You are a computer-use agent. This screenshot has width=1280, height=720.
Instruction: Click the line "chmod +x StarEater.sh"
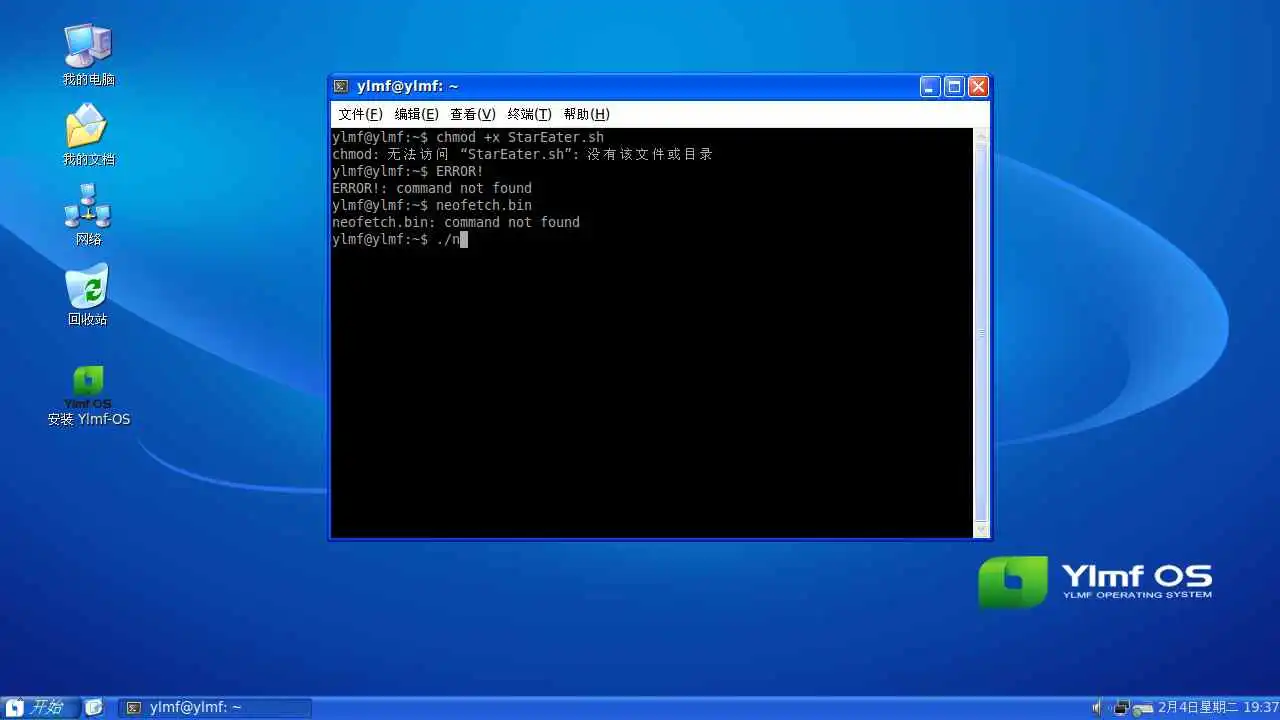click(x=468, y=137)
